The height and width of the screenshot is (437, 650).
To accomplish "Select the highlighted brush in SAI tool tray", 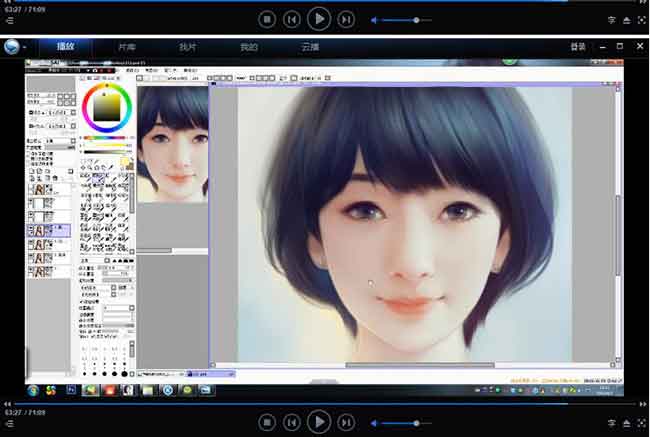I will tap(98, 179).
